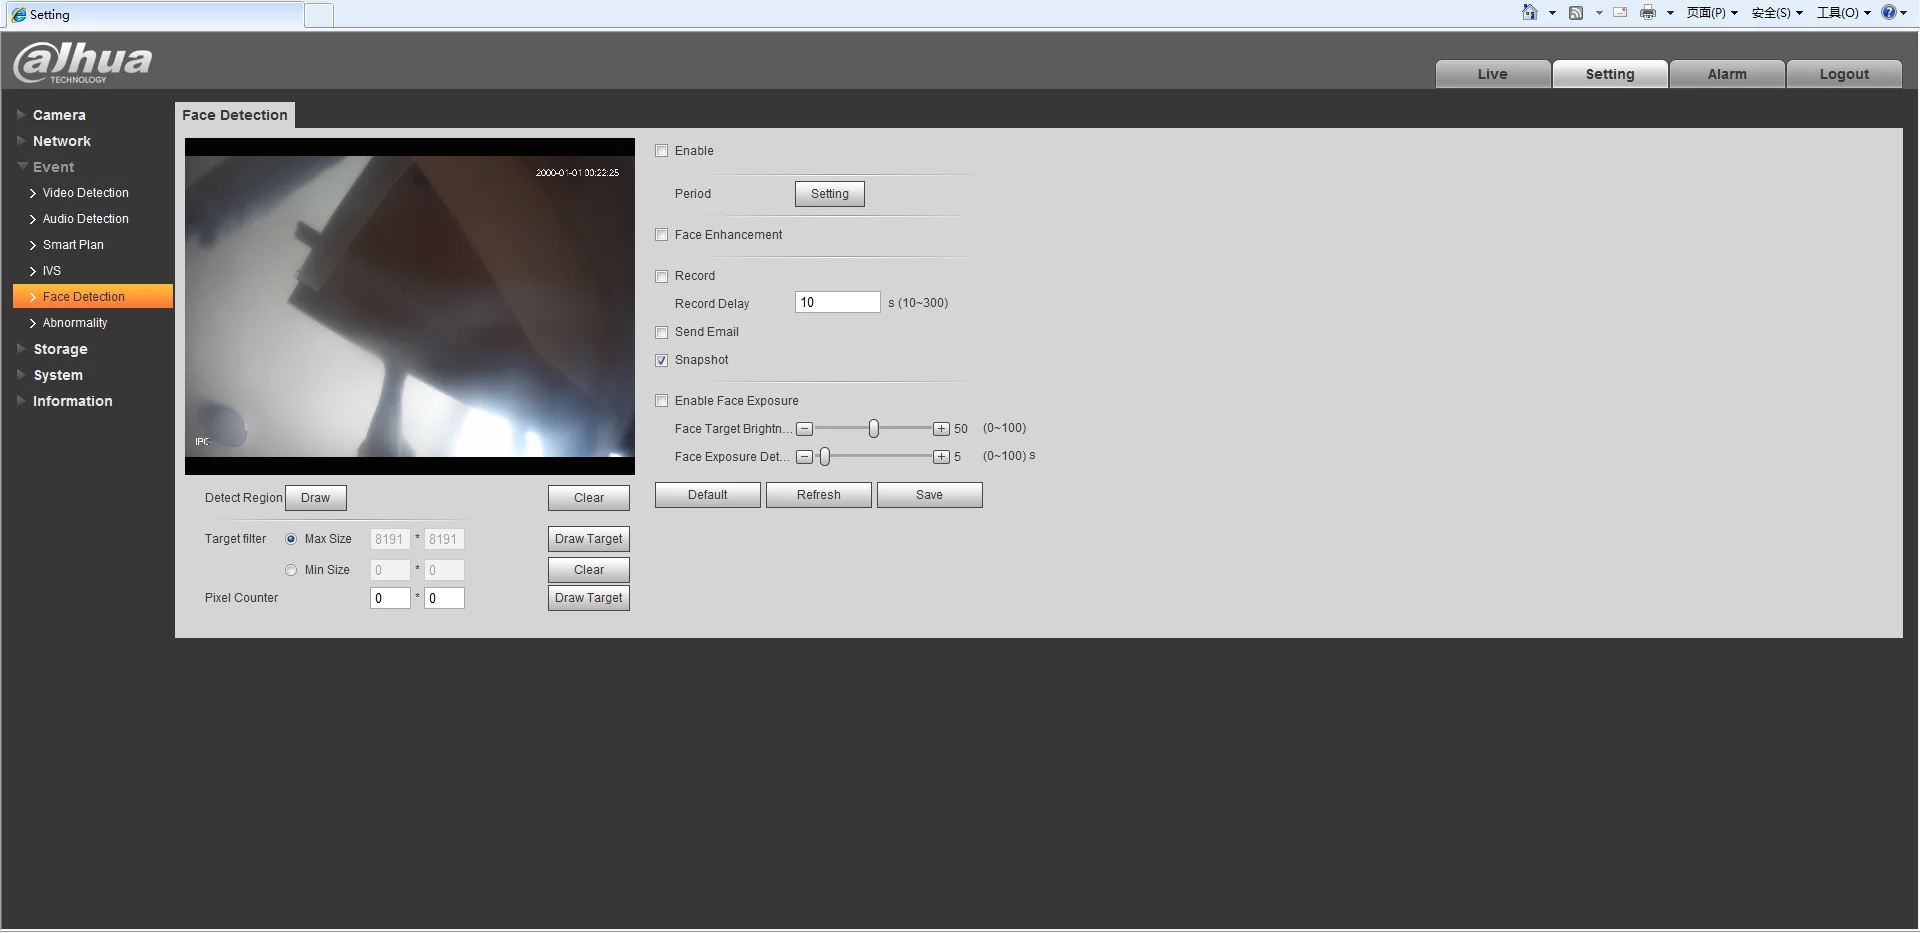The height and width of the screenshot is (933, 1920).
Task: Click the read mail envelope icon
Action: [1620, 13]
